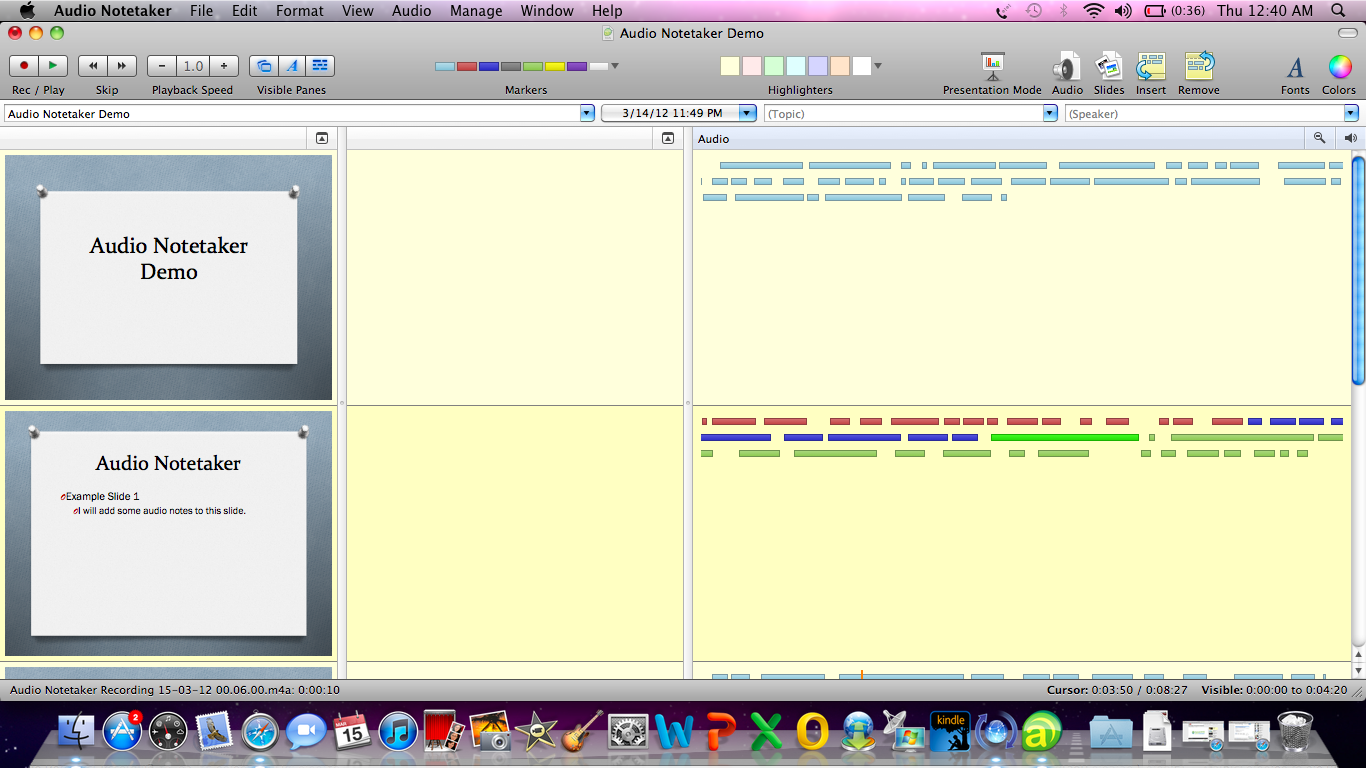Play the audio with the green Play button
The height and width of the screenshot is (768, 1366).
(x=52, y=66)
